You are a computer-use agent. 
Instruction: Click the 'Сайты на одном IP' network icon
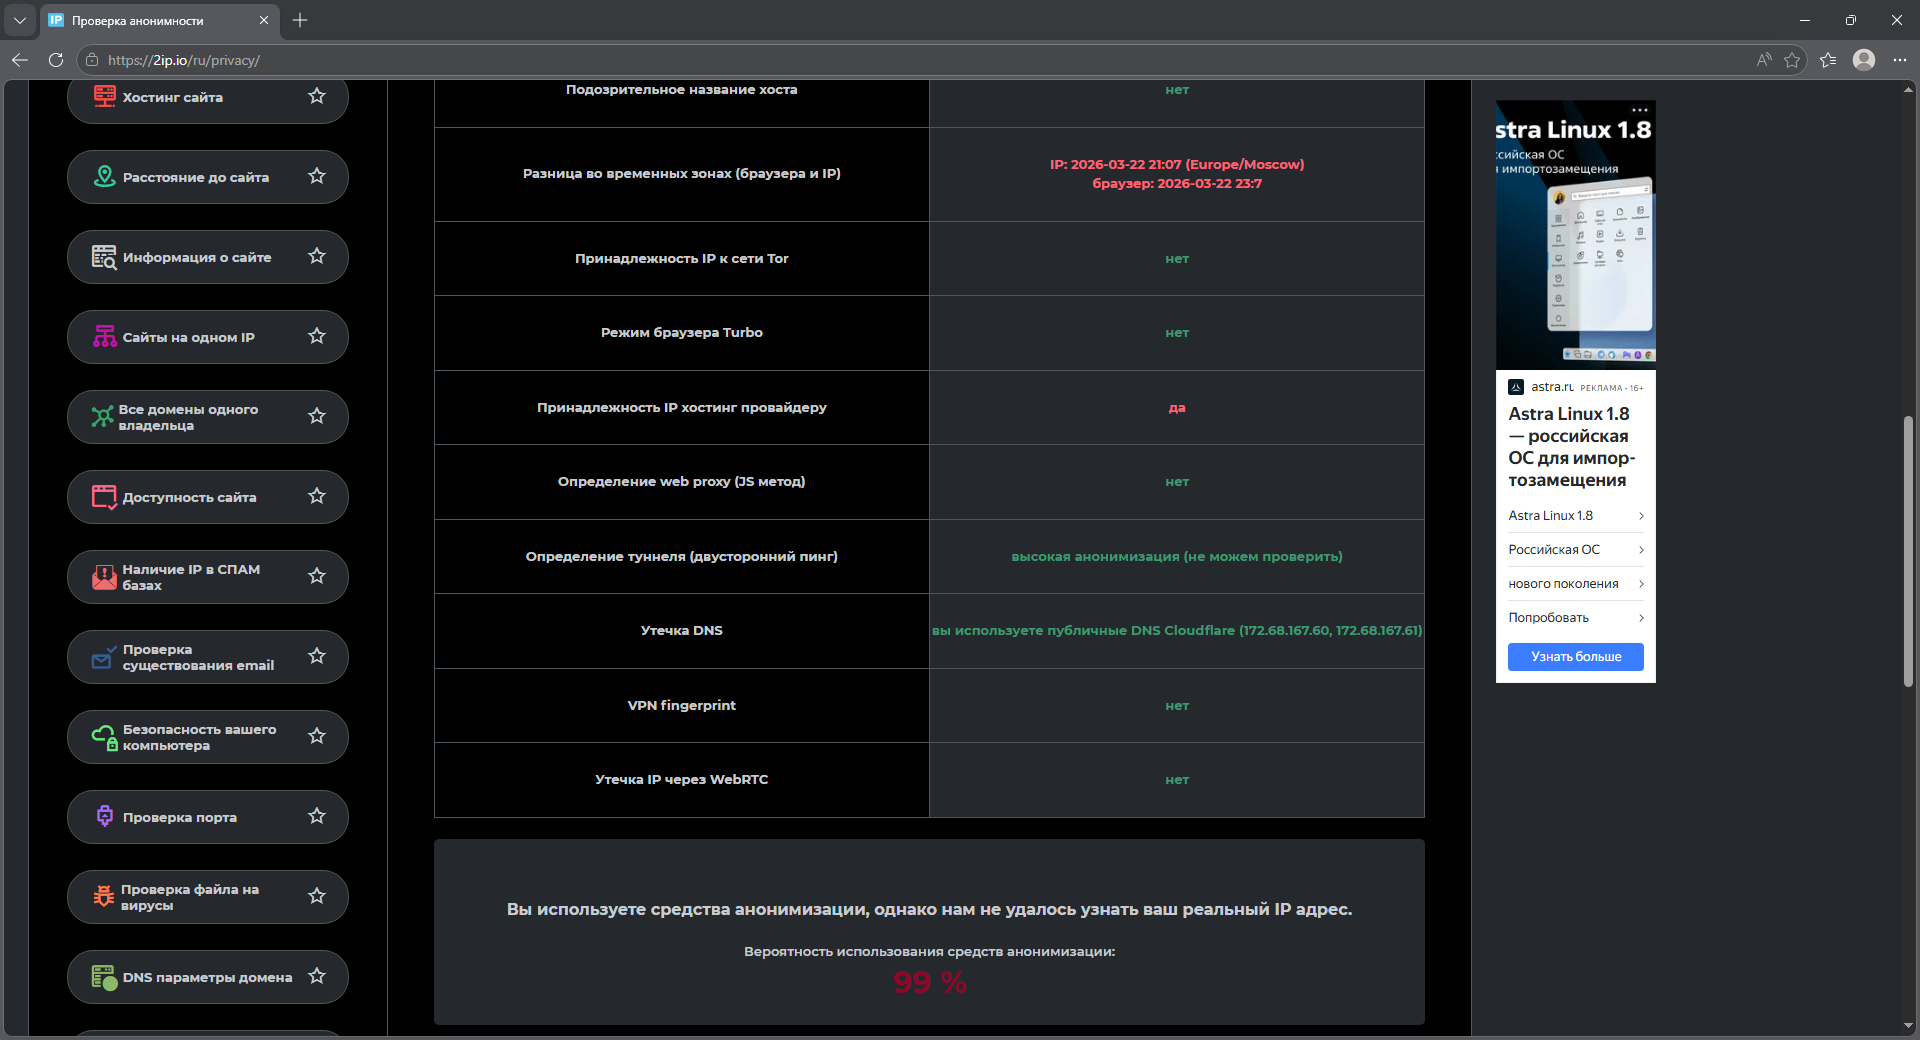(x=104, y=337)
